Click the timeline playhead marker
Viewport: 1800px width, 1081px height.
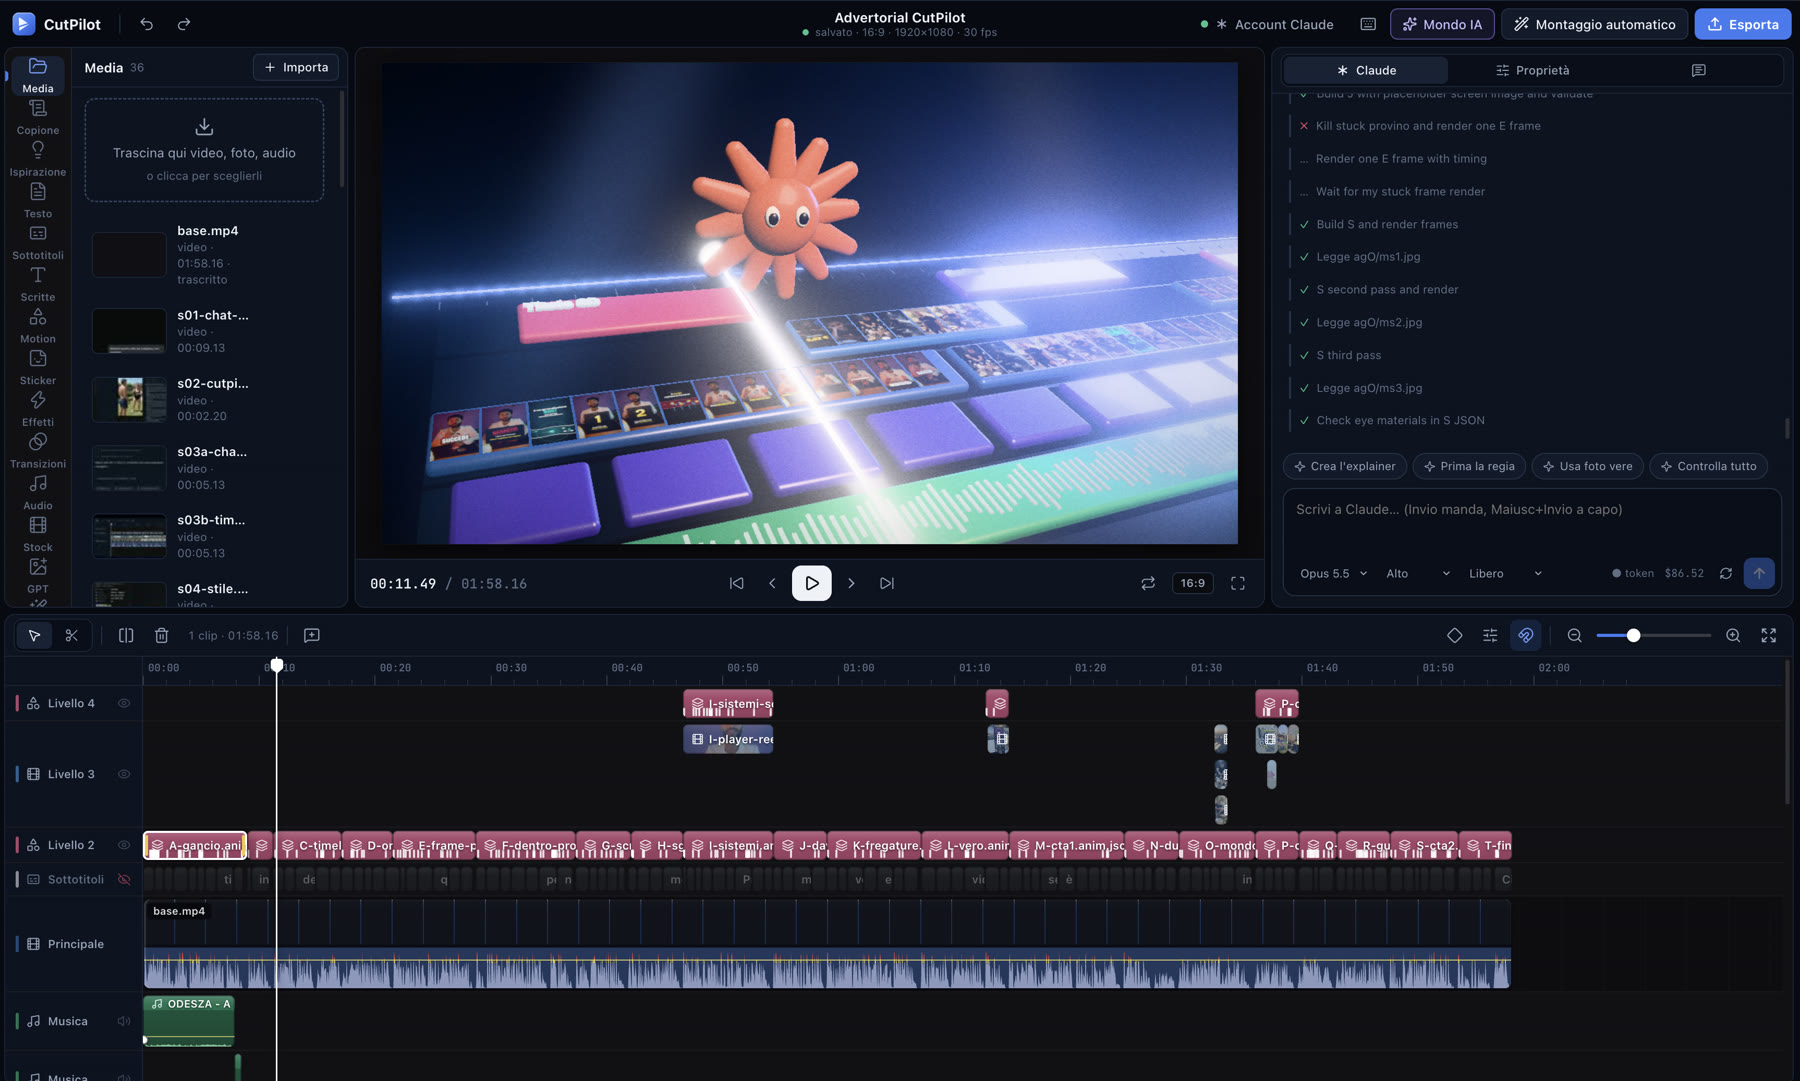(x=277, y=665)
